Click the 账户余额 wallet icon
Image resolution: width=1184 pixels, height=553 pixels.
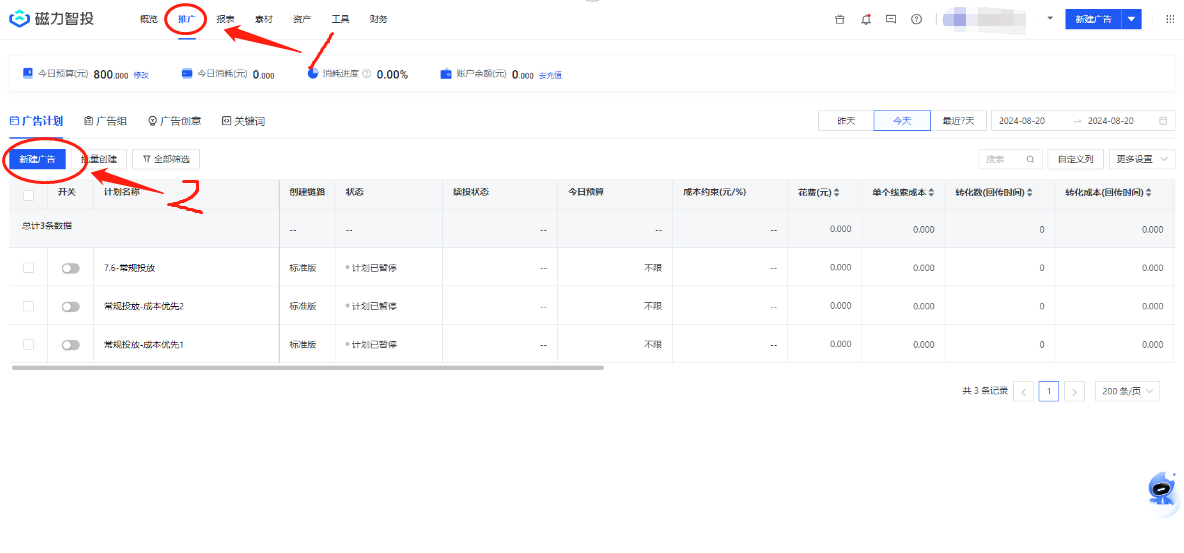446,73
